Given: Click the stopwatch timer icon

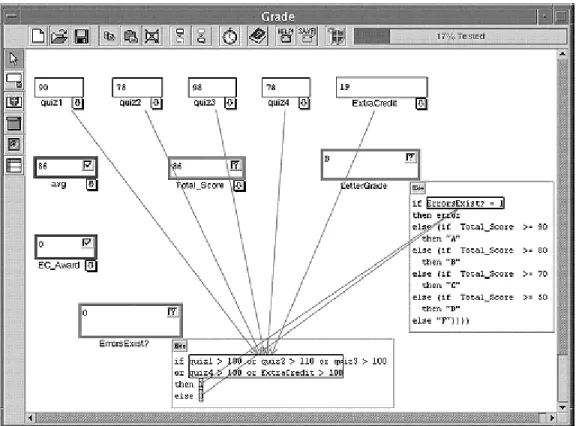Looking at the screenshot, I should click(x=230, y=36).
